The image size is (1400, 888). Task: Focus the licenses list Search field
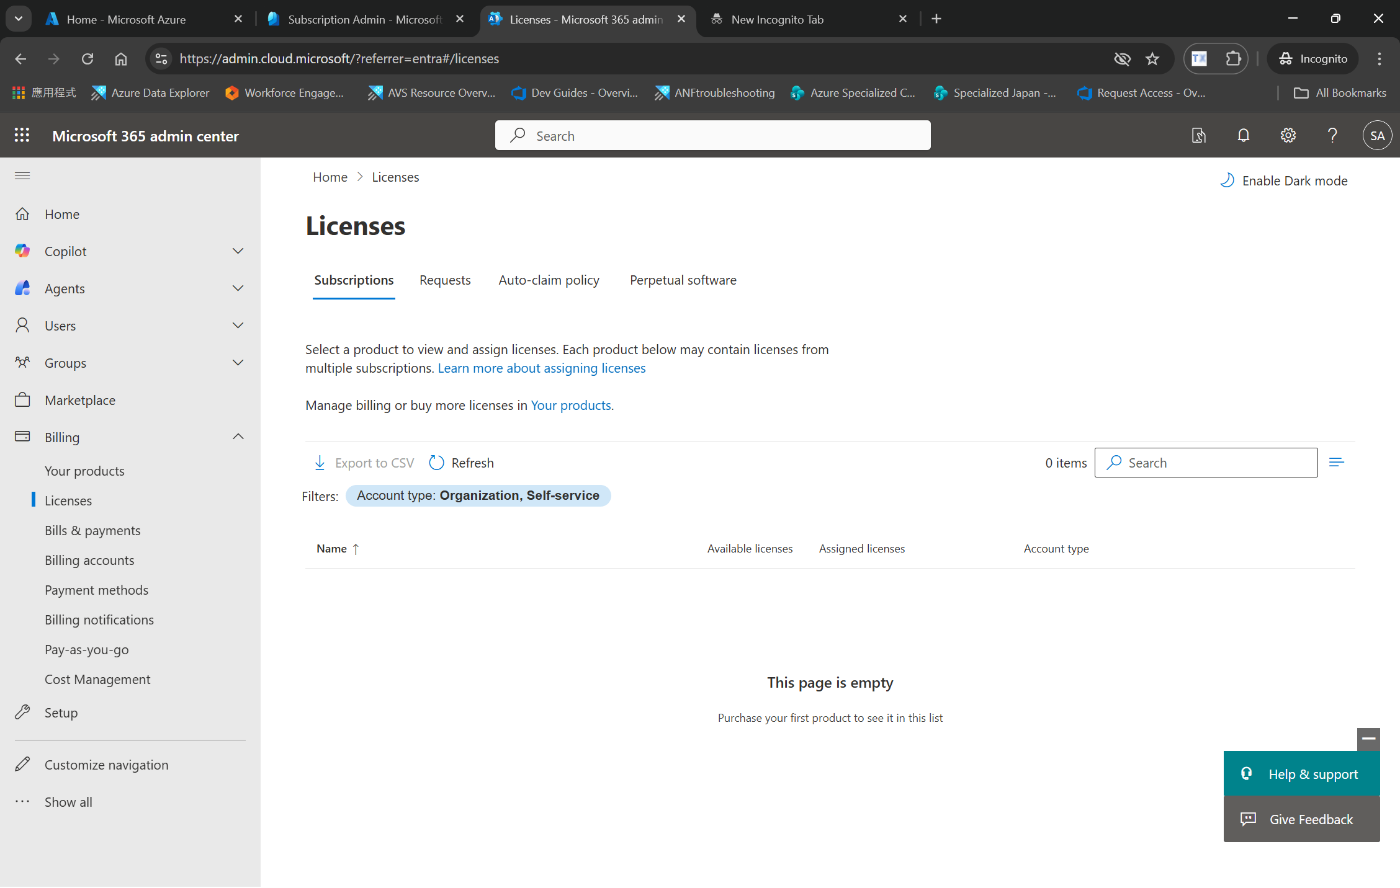click(1206, 463)
